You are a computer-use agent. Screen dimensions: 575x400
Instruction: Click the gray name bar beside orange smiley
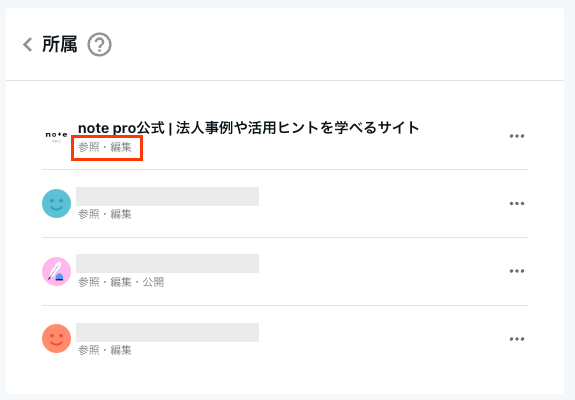point(168,333)
